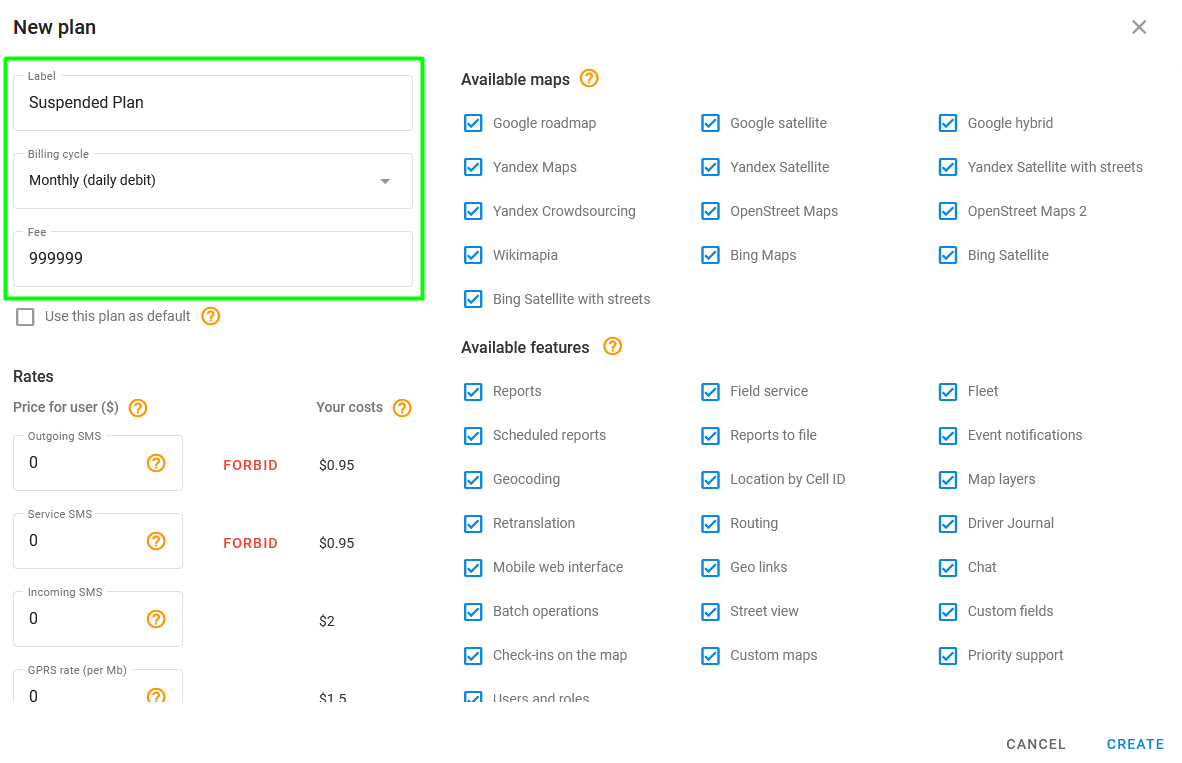Show help for Your costs
This screenshot has height=763, width=1182.
[403, 408]
